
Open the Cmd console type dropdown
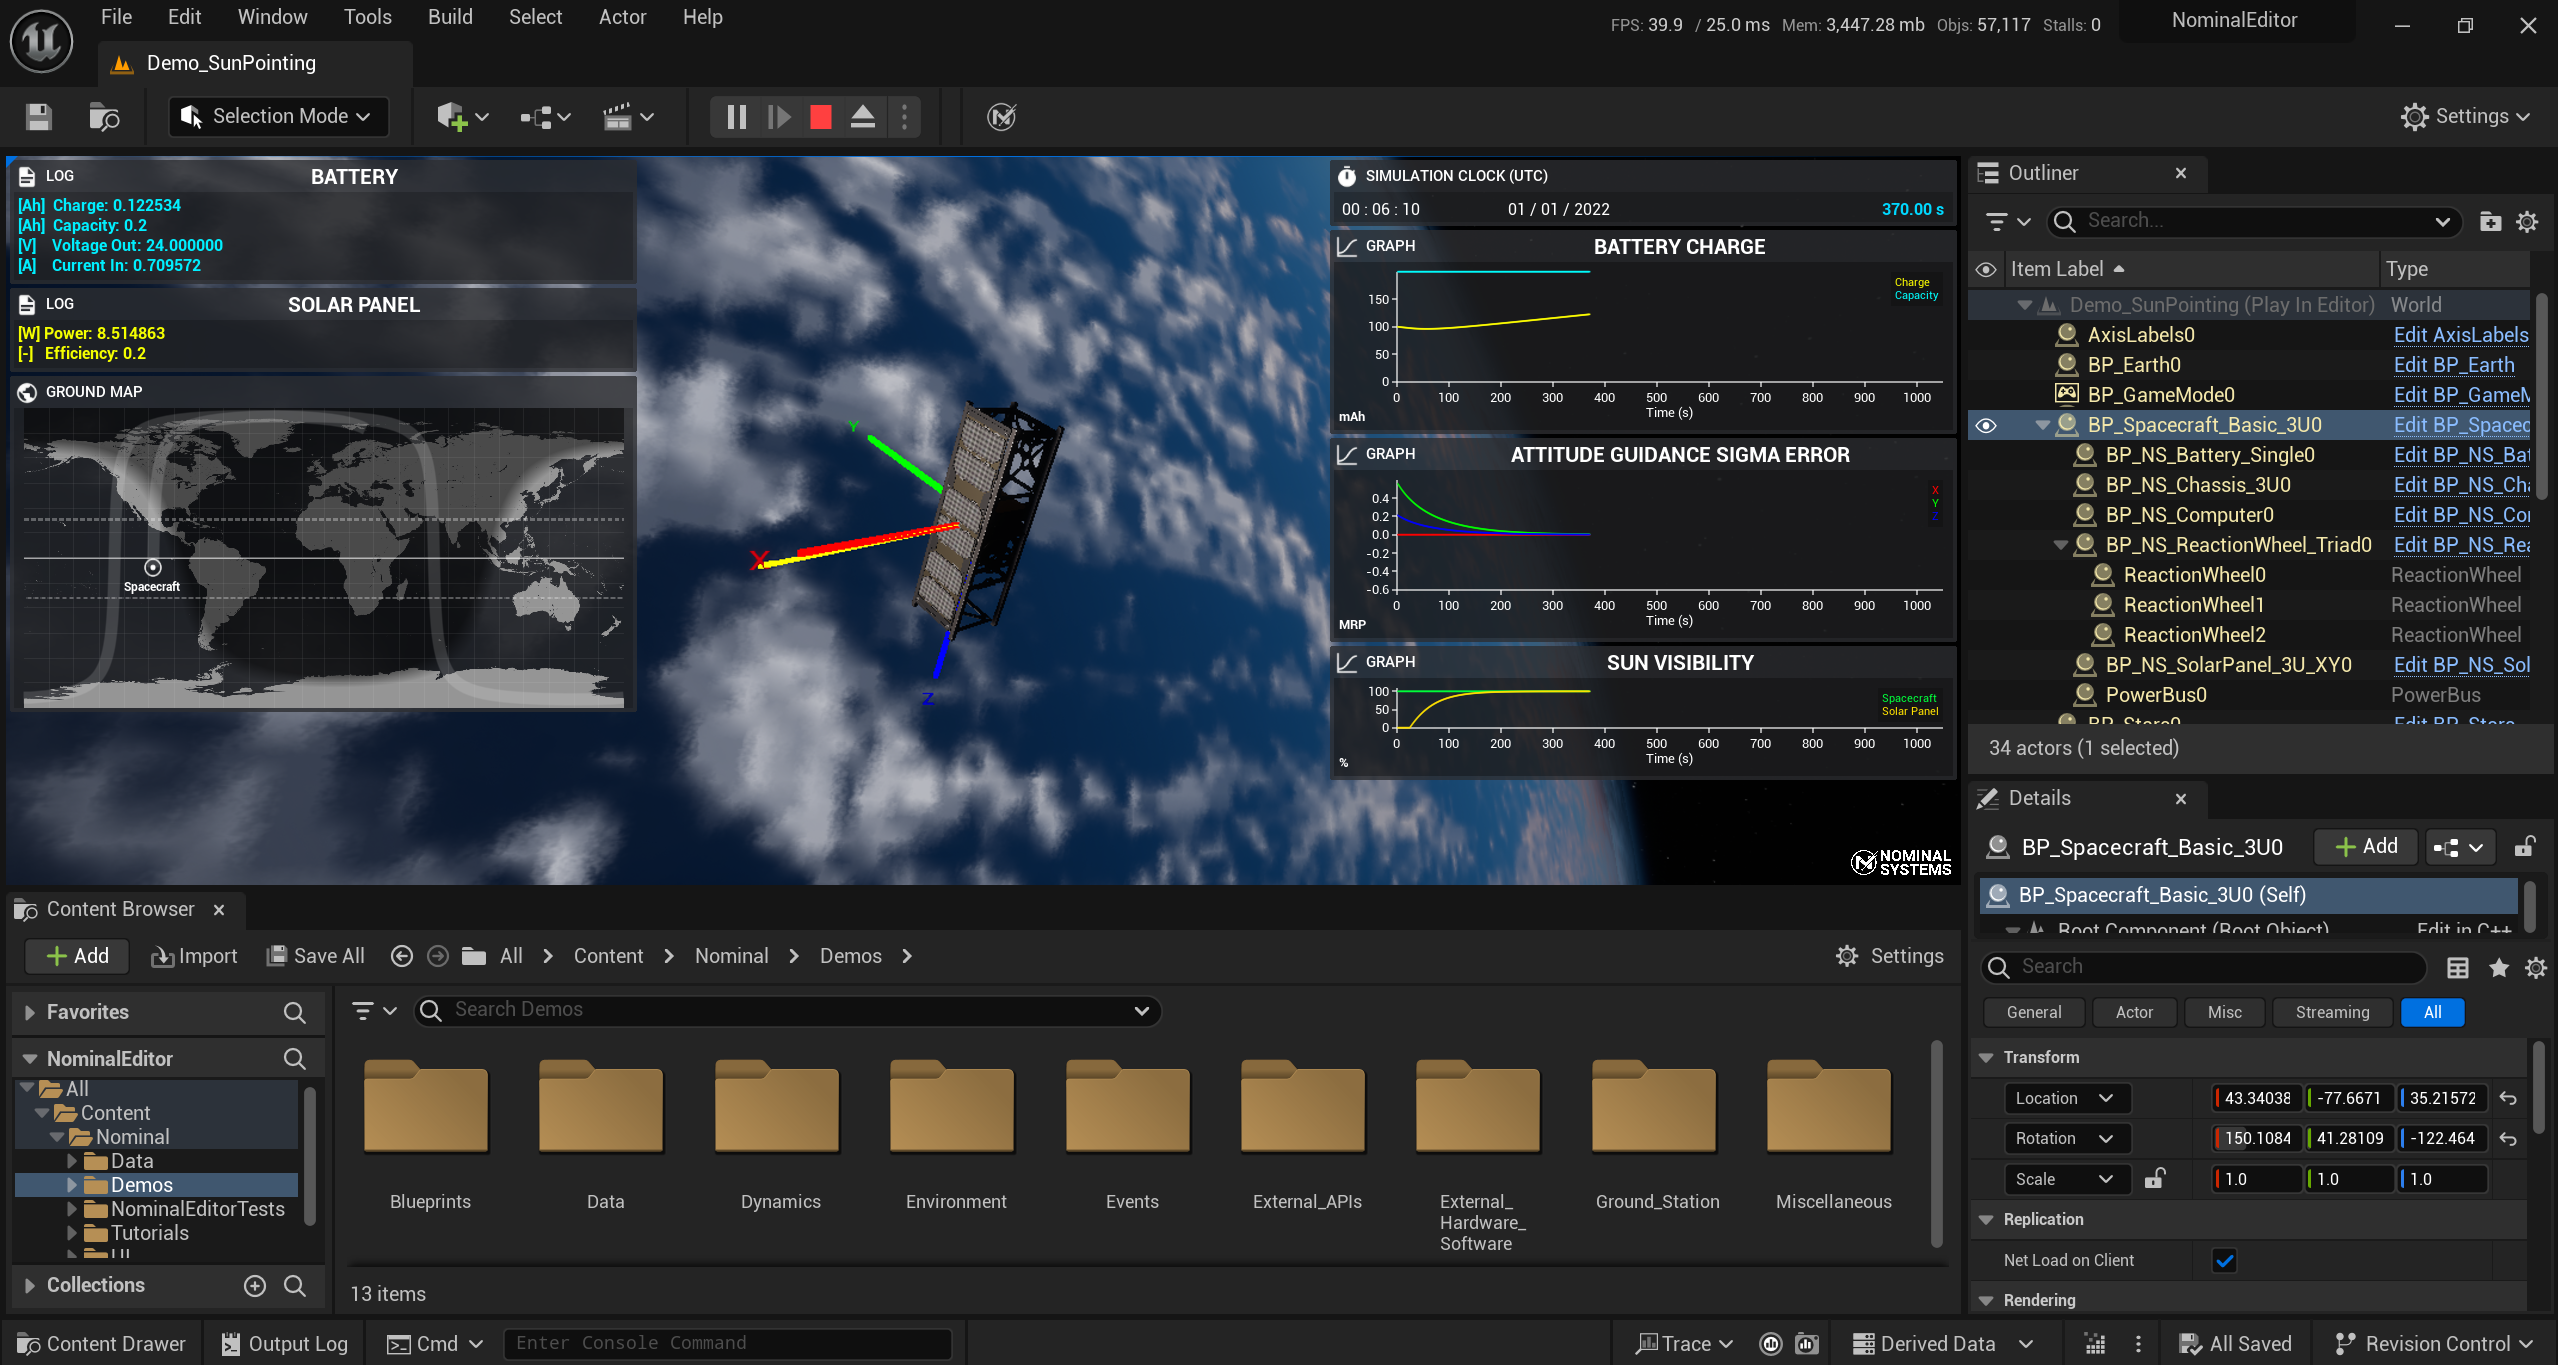(x=435, y=1344)
